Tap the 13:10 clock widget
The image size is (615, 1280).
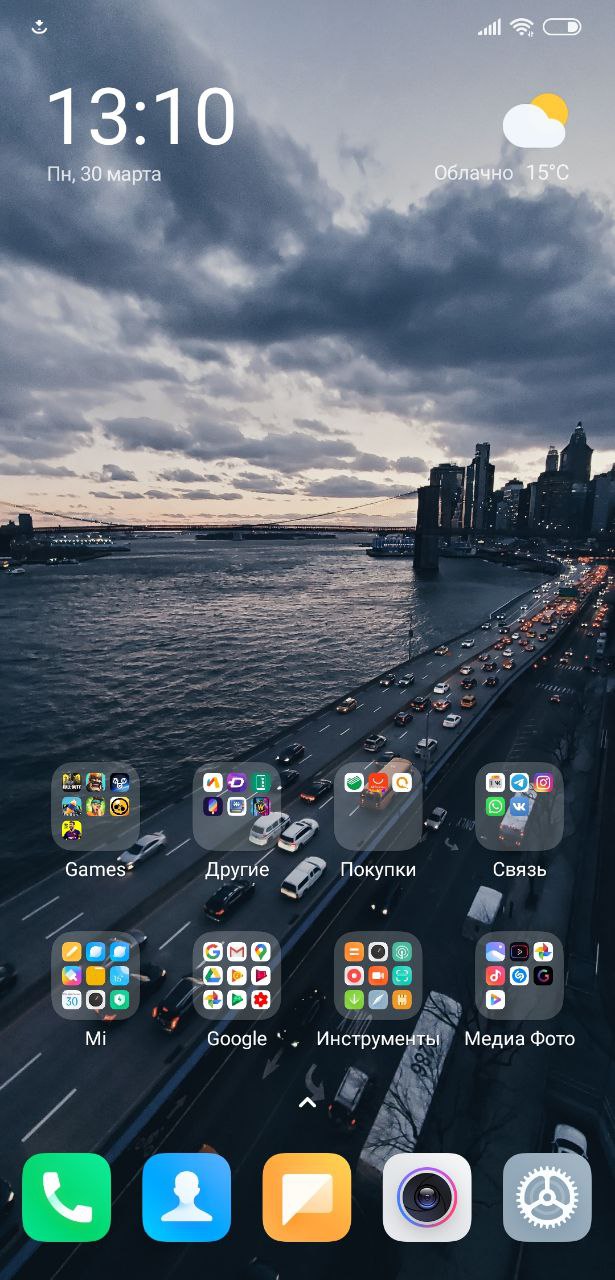coord(141,118)
